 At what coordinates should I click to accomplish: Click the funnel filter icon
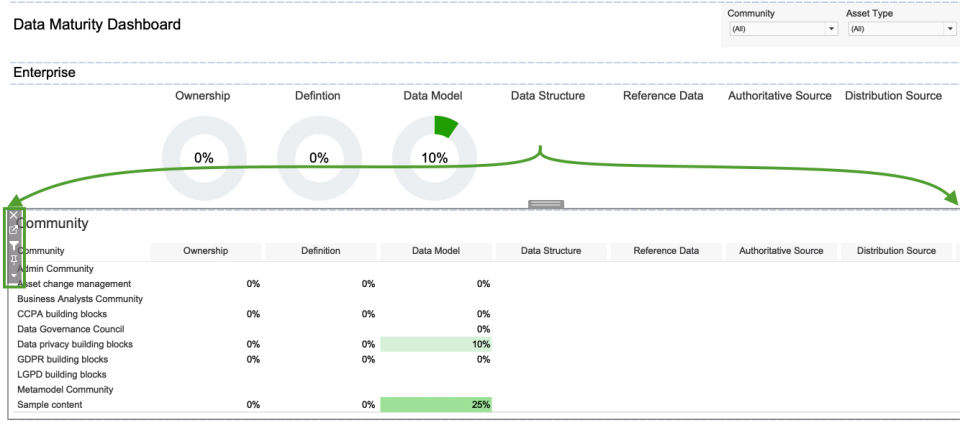coord(14,245)
